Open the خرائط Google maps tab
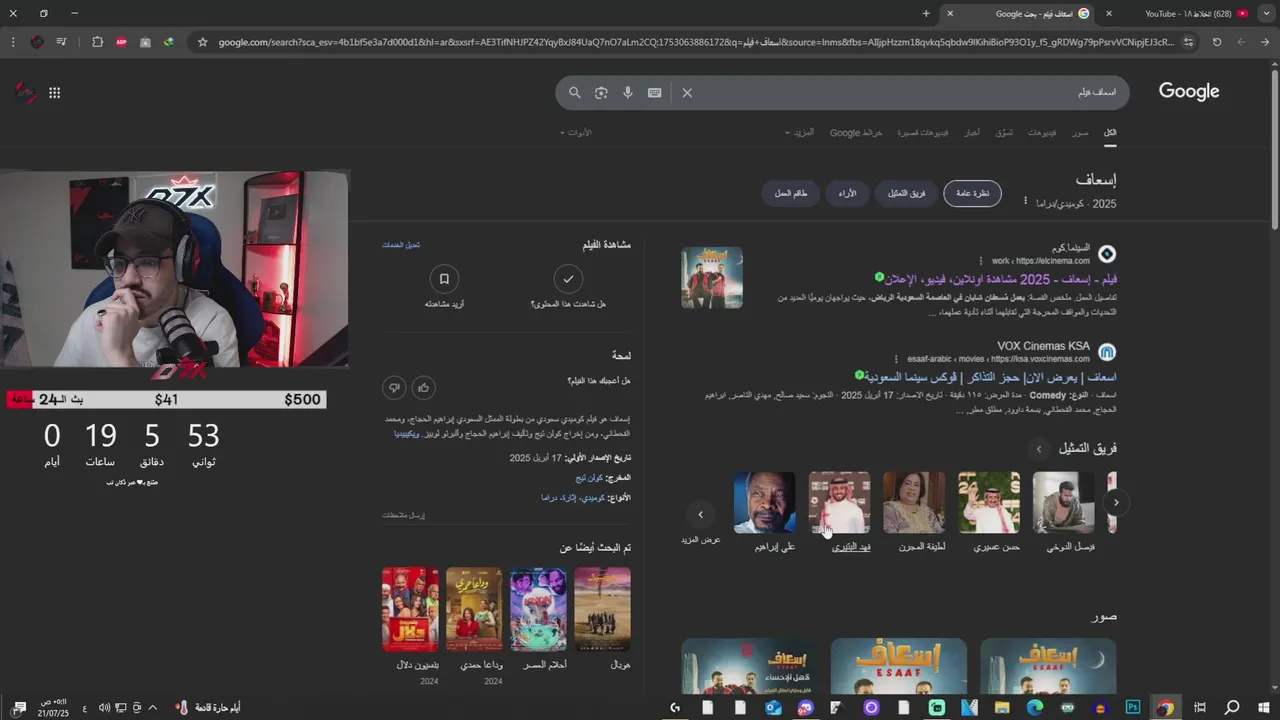The image size is (1280, 720). (856, 132)
